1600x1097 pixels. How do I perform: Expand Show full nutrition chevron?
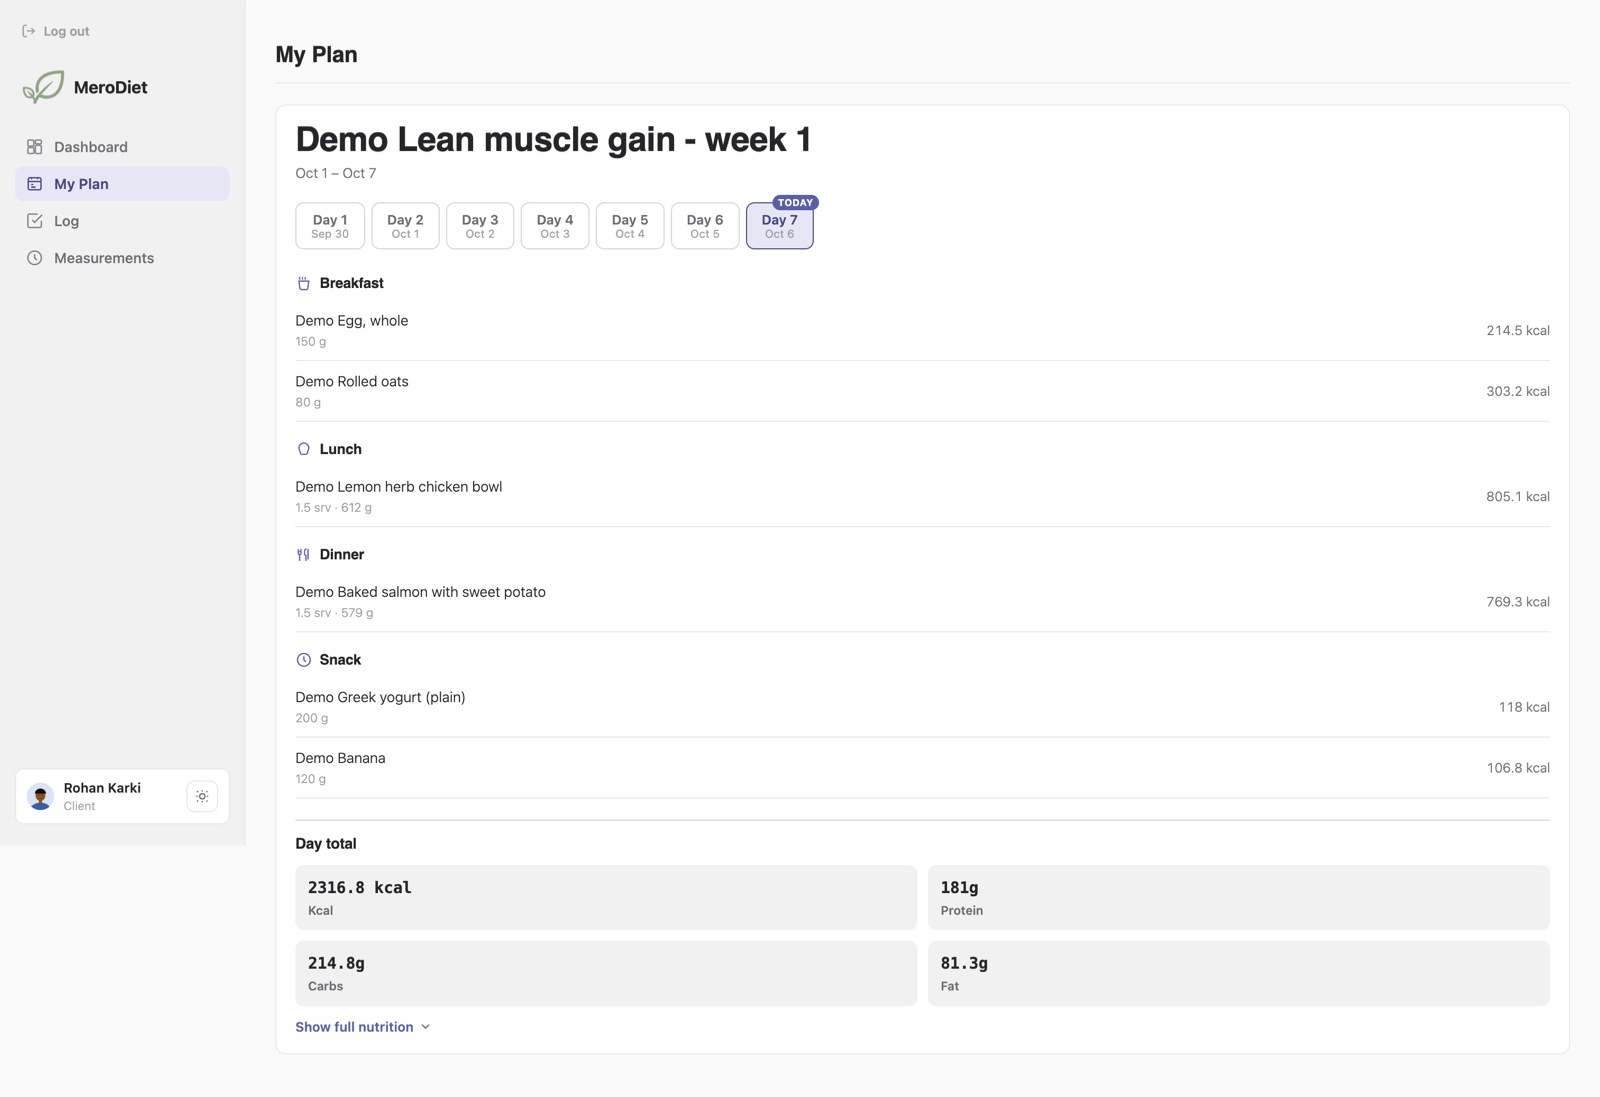426,1027
